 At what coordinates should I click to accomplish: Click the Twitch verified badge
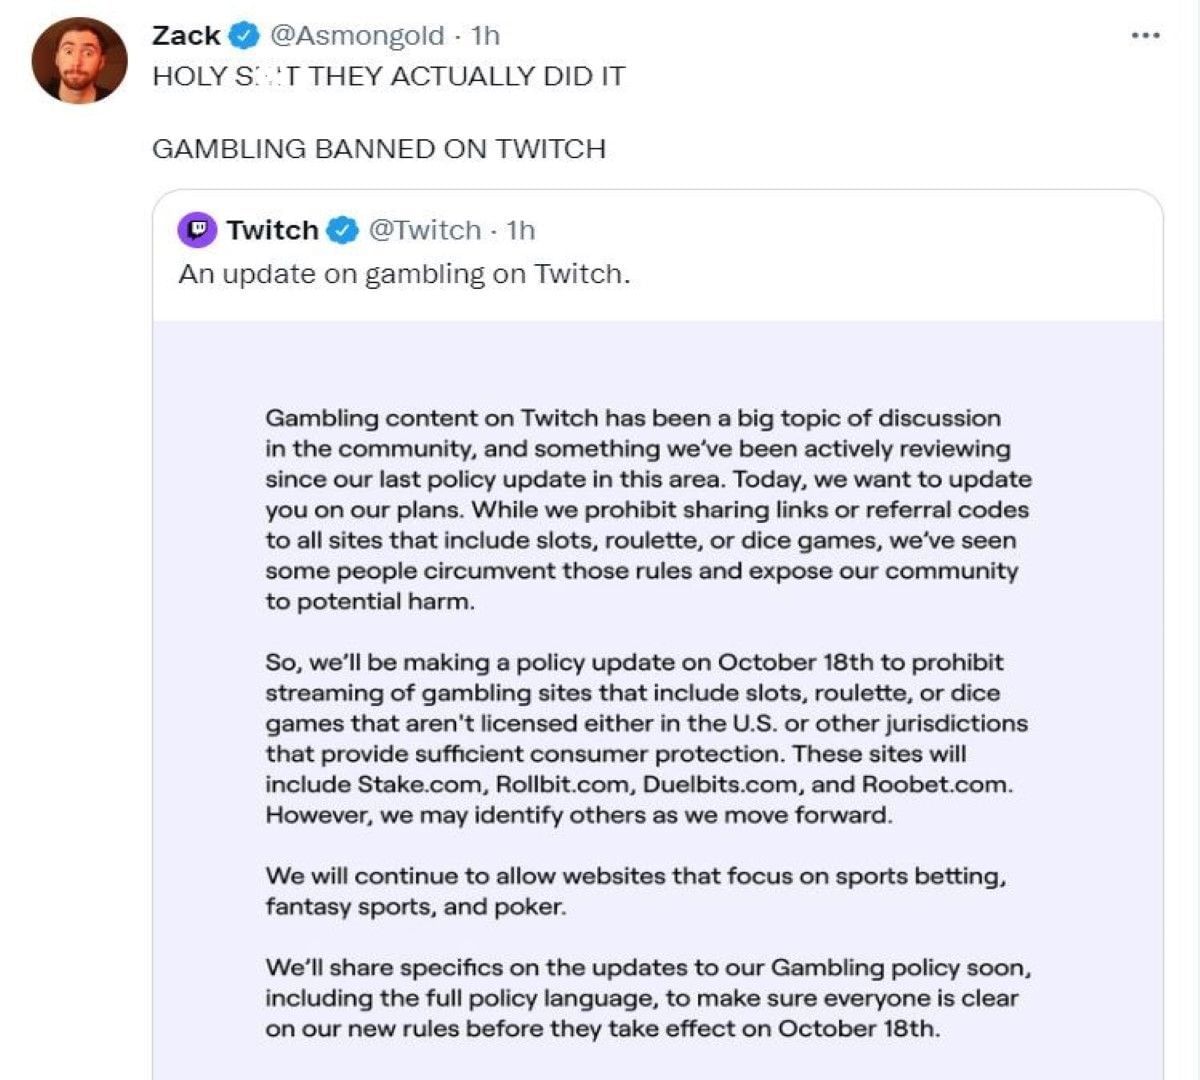pyautogui.click(x=341, y=229)
